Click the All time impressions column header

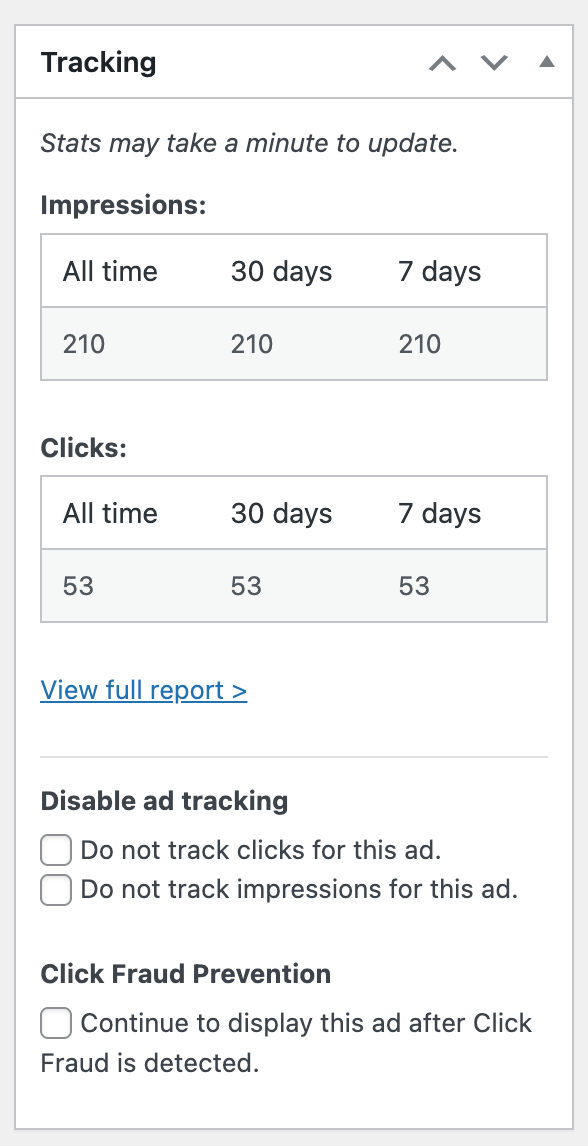click(110, 271)
